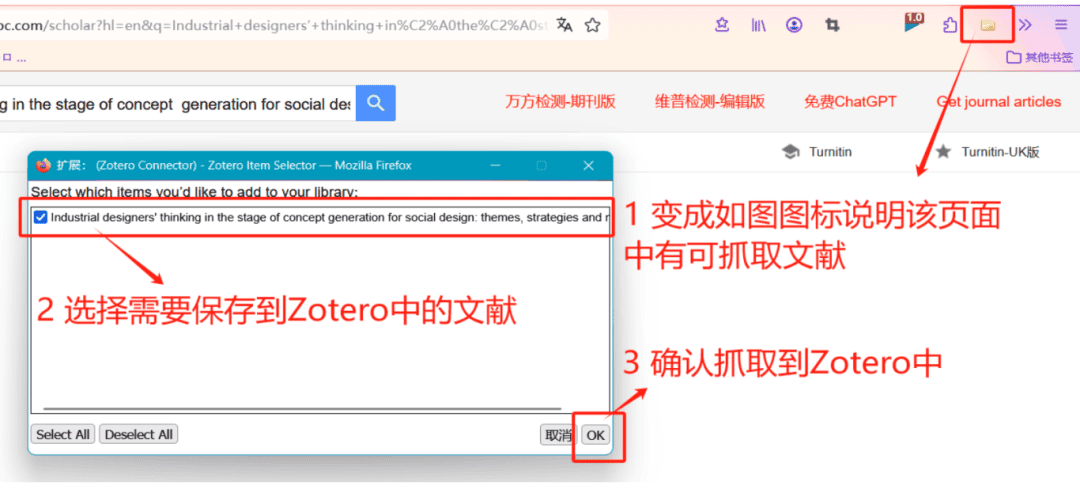Screen dimensions: 1080x497
Task: Open the 万方检测-期刊版 link
Action: (560, 102)
